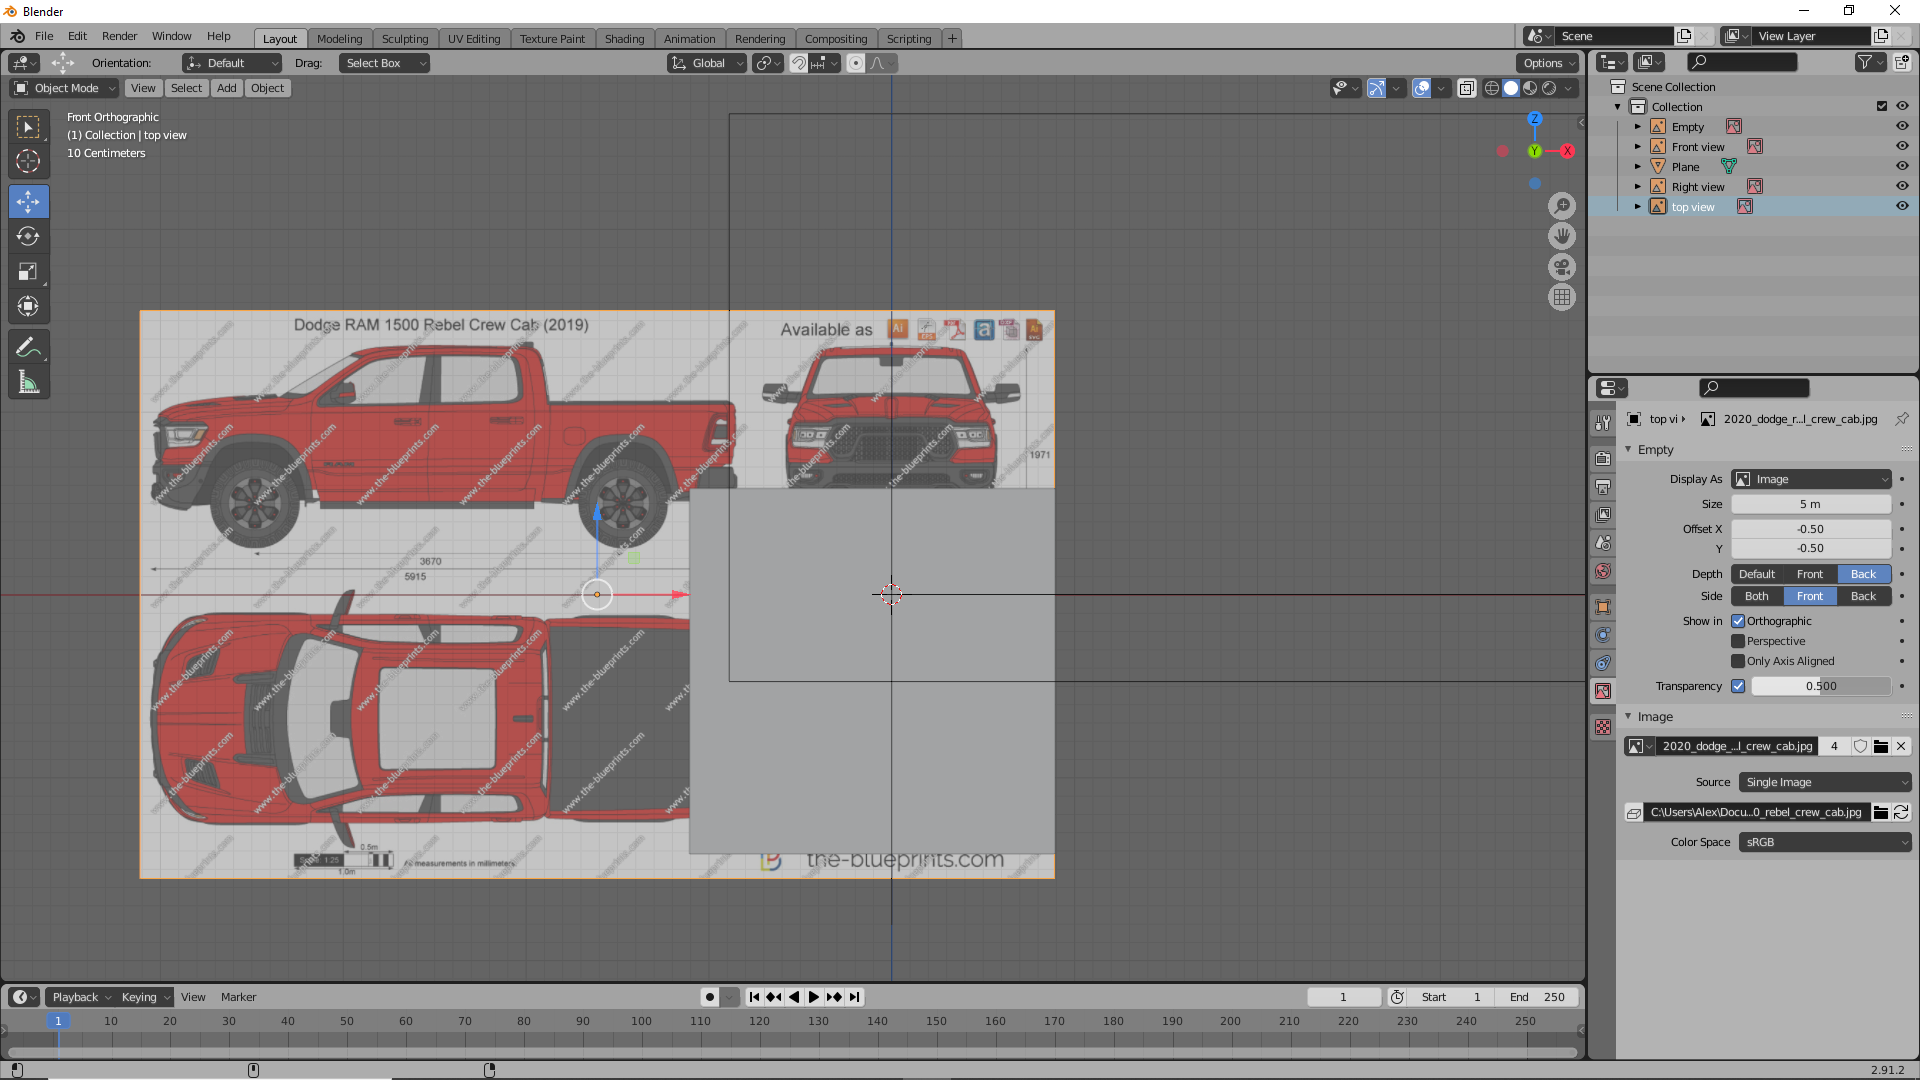Hide the Plane object in outliner
Screen dimensions: 1920x1080
(x=1902, y=166)
